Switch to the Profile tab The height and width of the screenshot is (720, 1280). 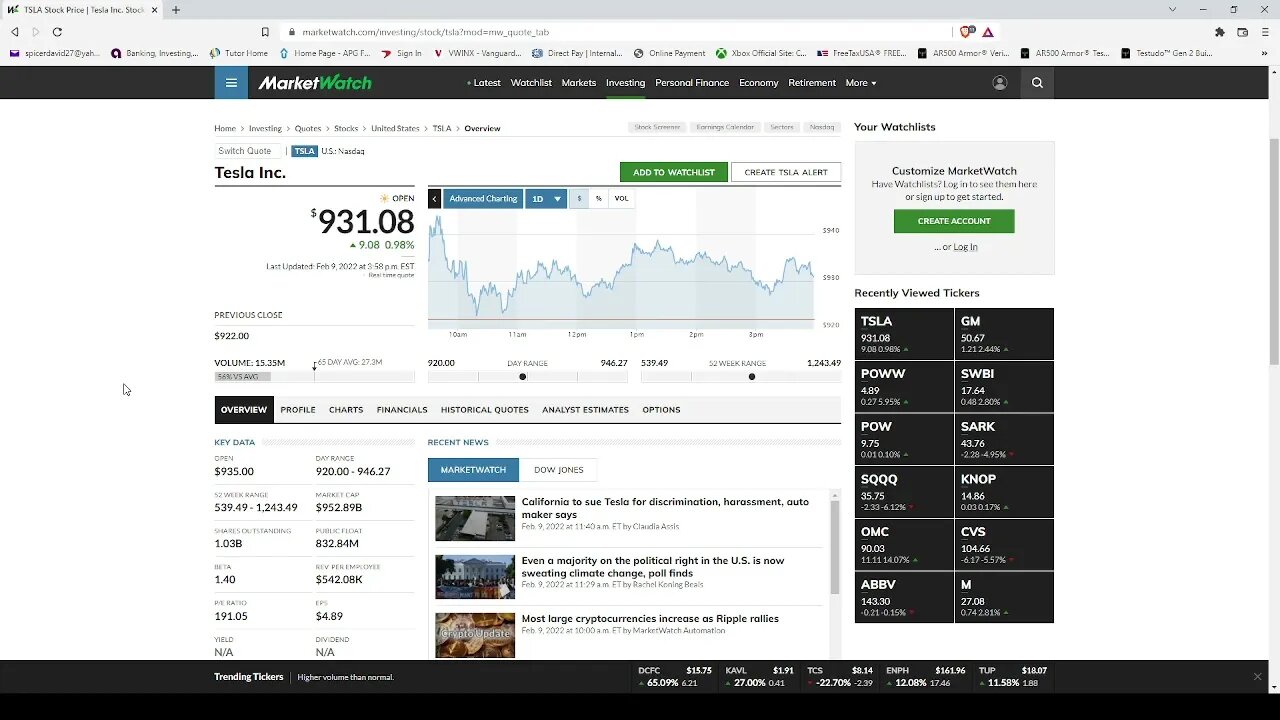pos(298,409)
